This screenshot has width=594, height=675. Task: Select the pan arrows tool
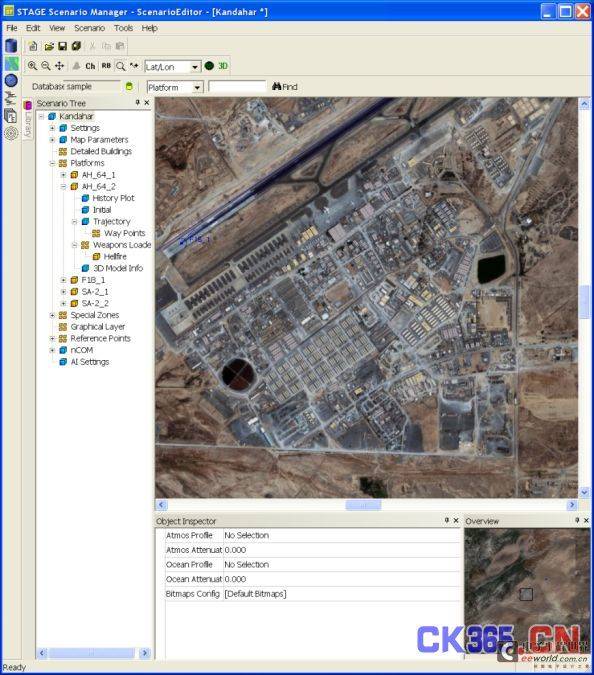[x=59, y=66]
